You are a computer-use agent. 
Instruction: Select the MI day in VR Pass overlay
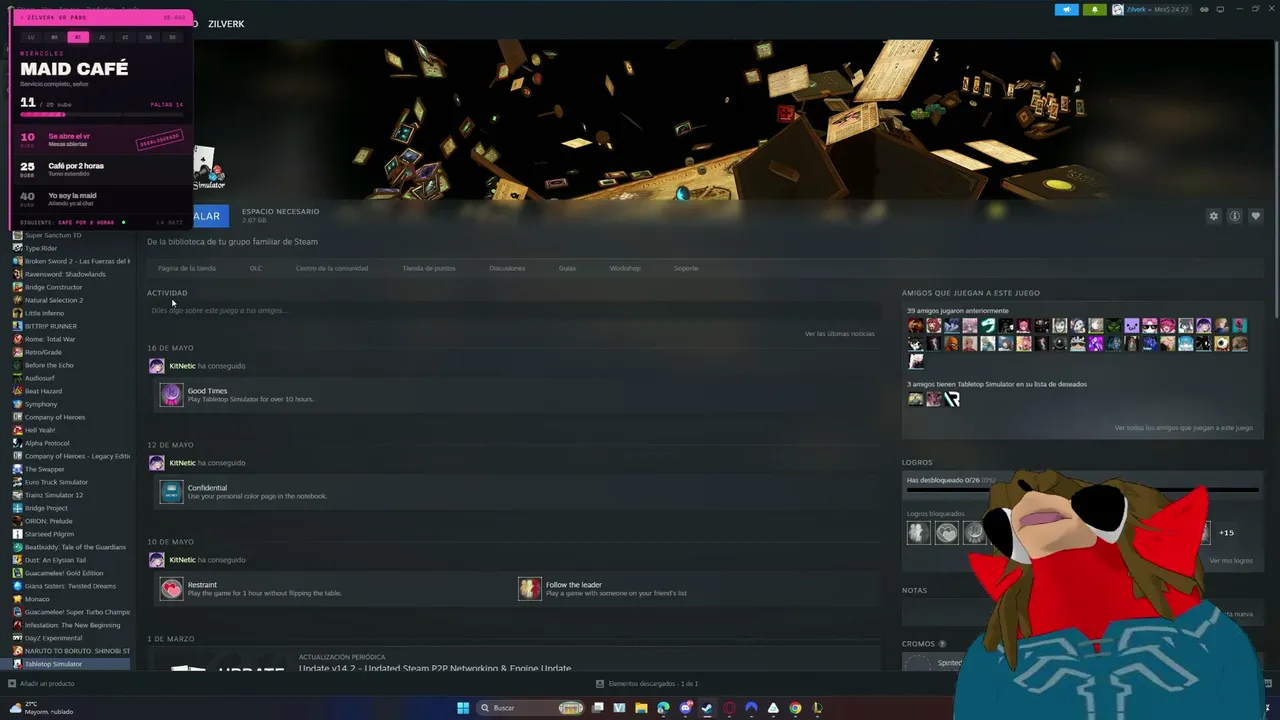point(78,37)
